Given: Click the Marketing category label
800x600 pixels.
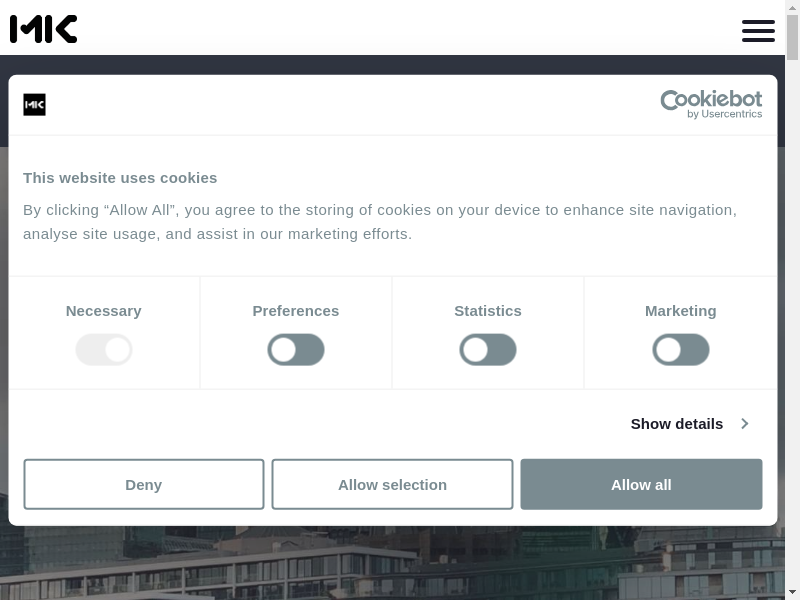Looking at the screenshot, I should click(681, 311).
